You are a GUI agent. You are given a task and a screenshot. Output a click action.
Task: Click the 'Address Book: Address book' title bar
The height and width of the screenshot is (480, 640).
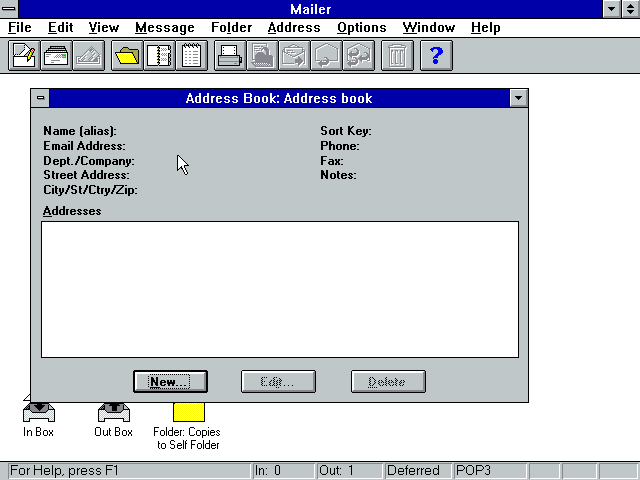coord(279,98)
